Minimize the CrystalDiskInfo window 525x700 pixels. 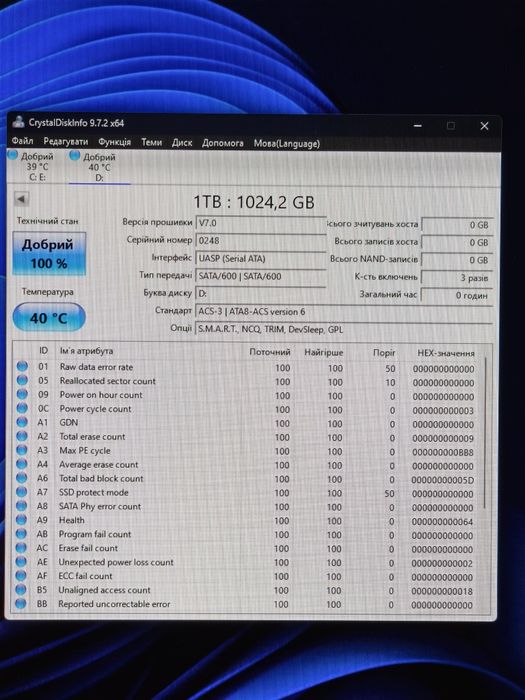[x=417, y=126]
